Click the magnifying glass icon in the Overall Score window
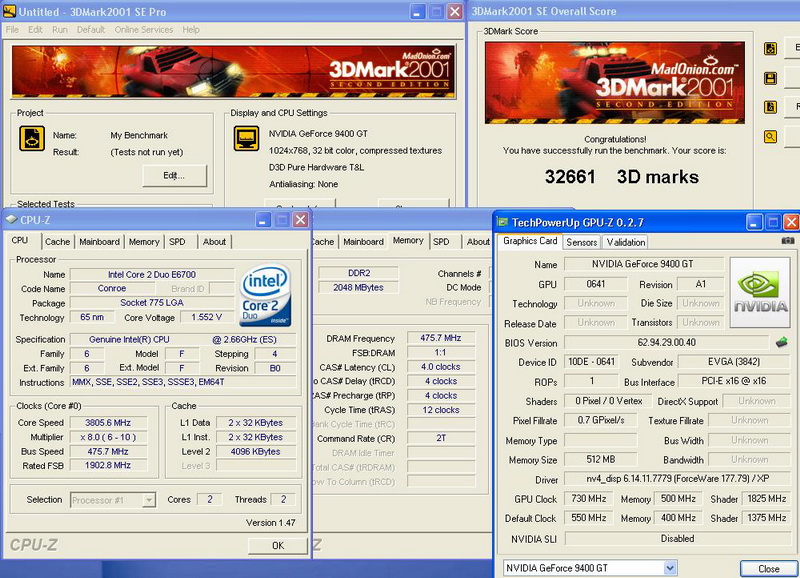 click(770, 137)
